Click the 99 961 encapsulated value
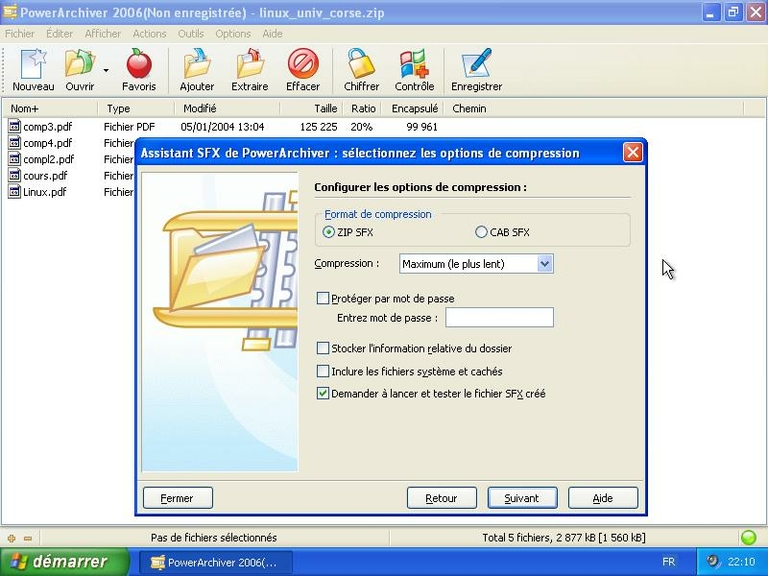 (x=422, y=127)
